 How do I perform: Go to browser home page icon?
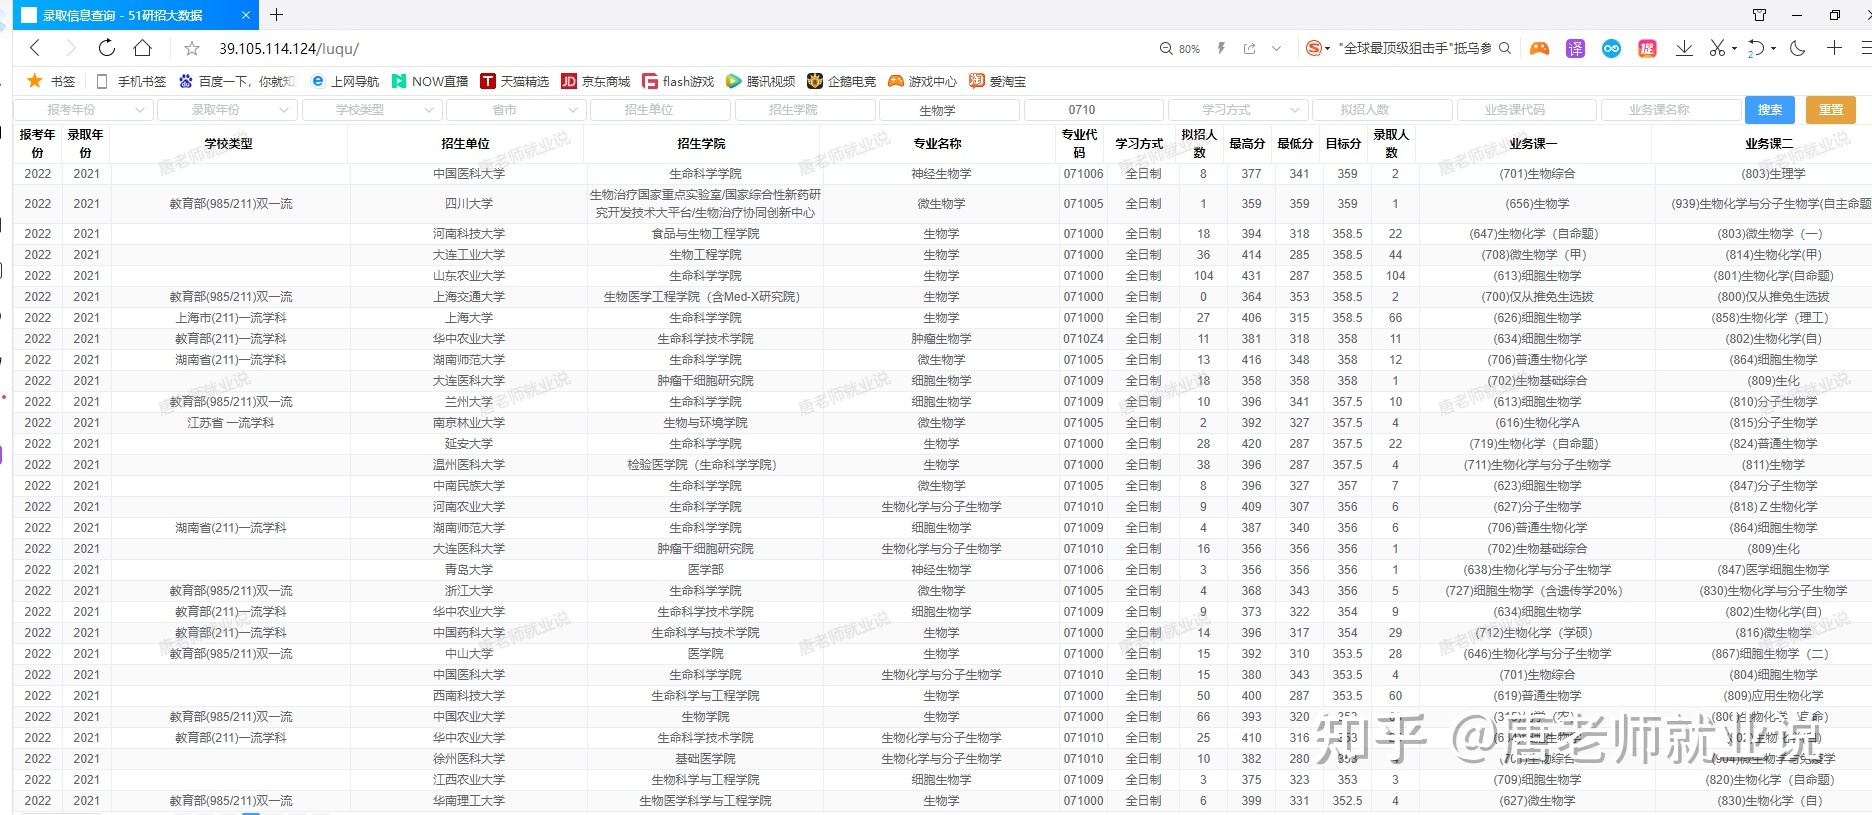tap(142, 48)
